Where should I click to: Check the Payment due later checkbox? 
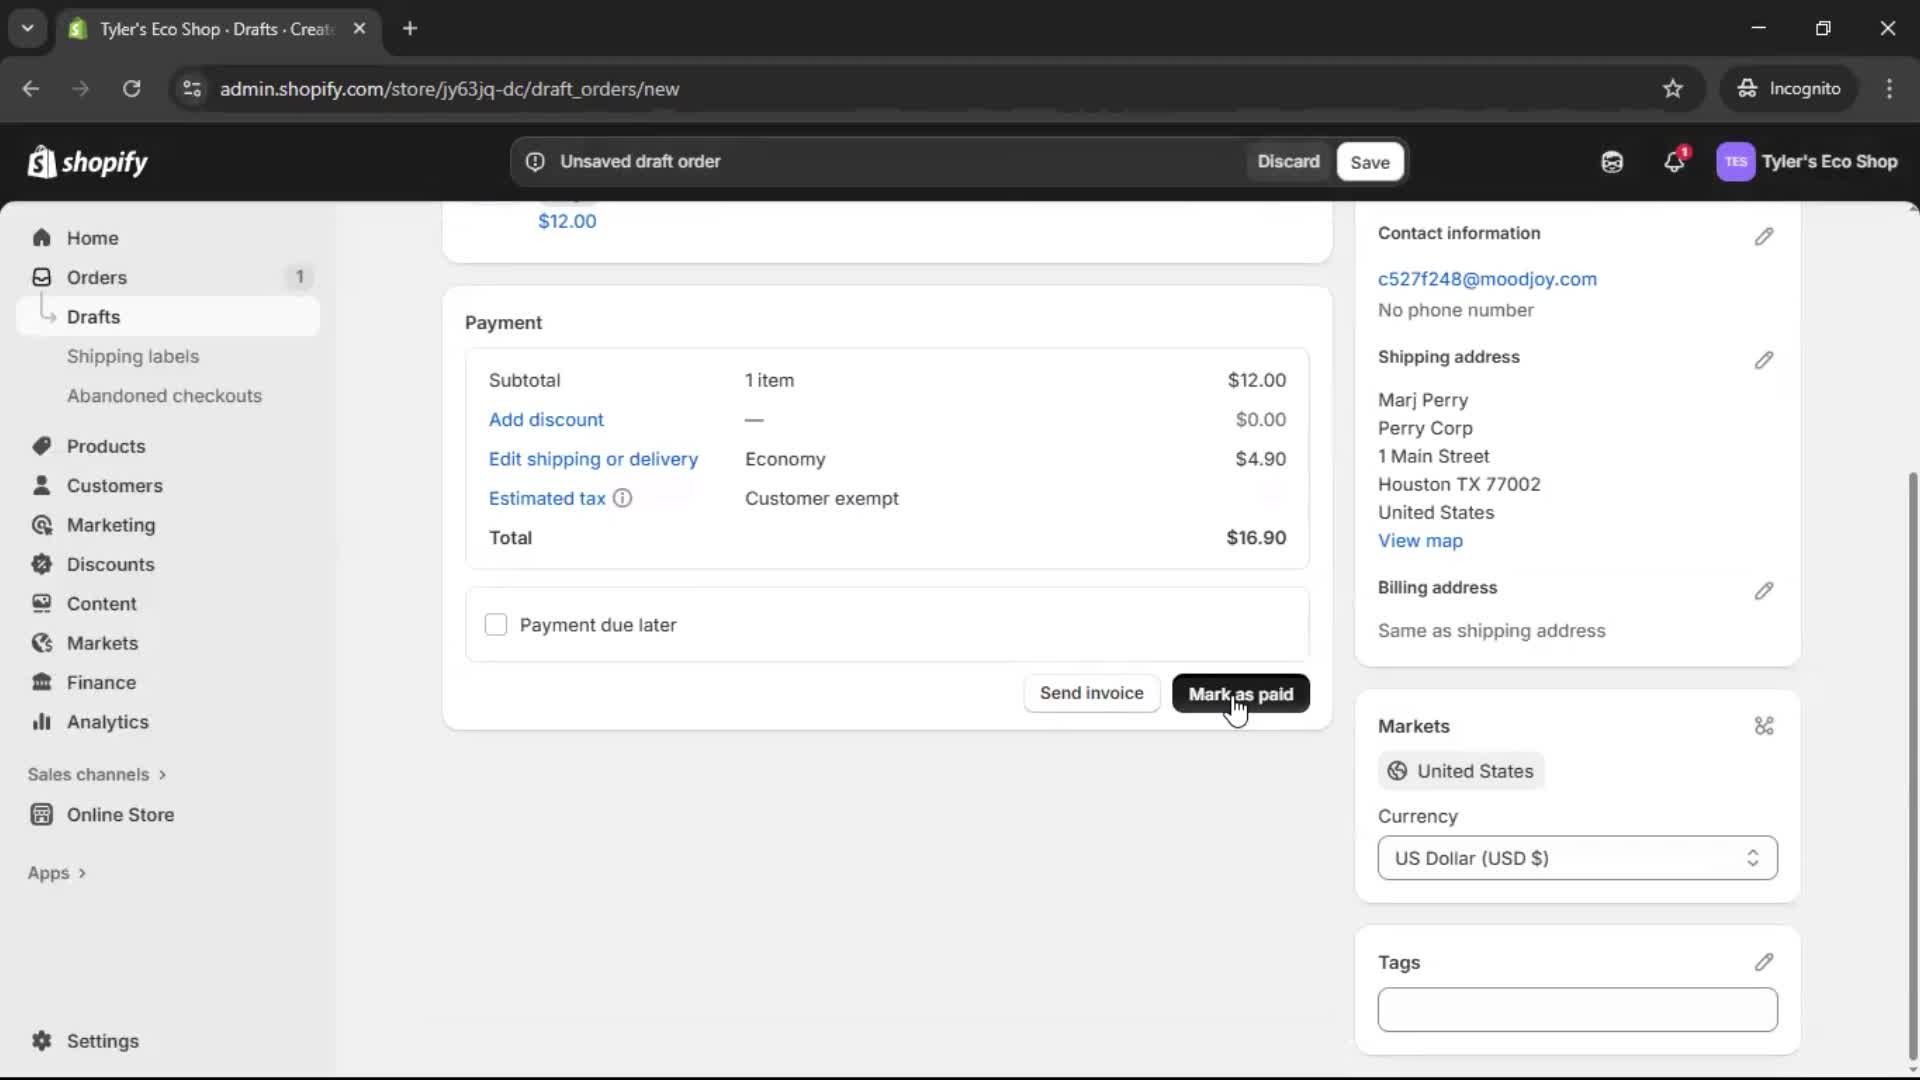(x=497, y=624)
